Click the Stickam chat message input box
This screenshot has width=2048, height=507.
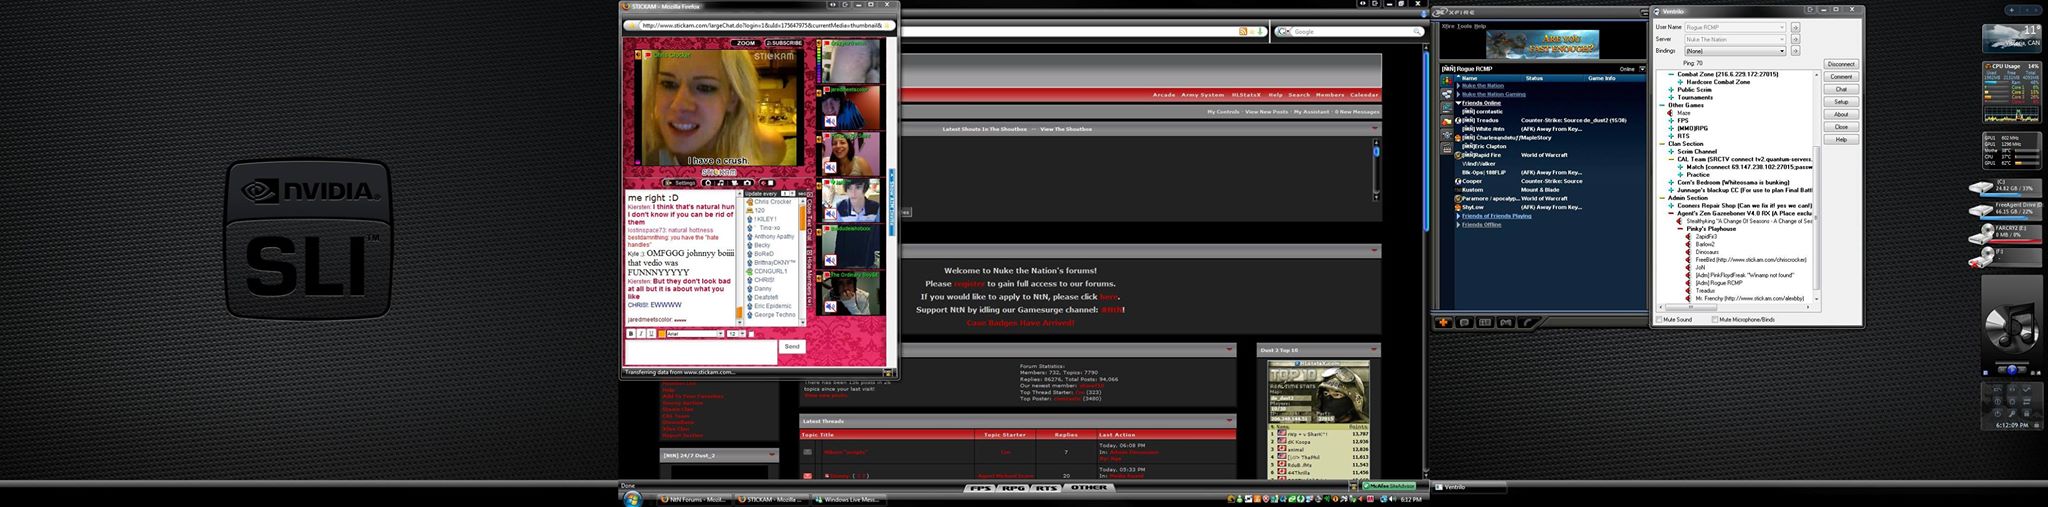click(701, 352)
